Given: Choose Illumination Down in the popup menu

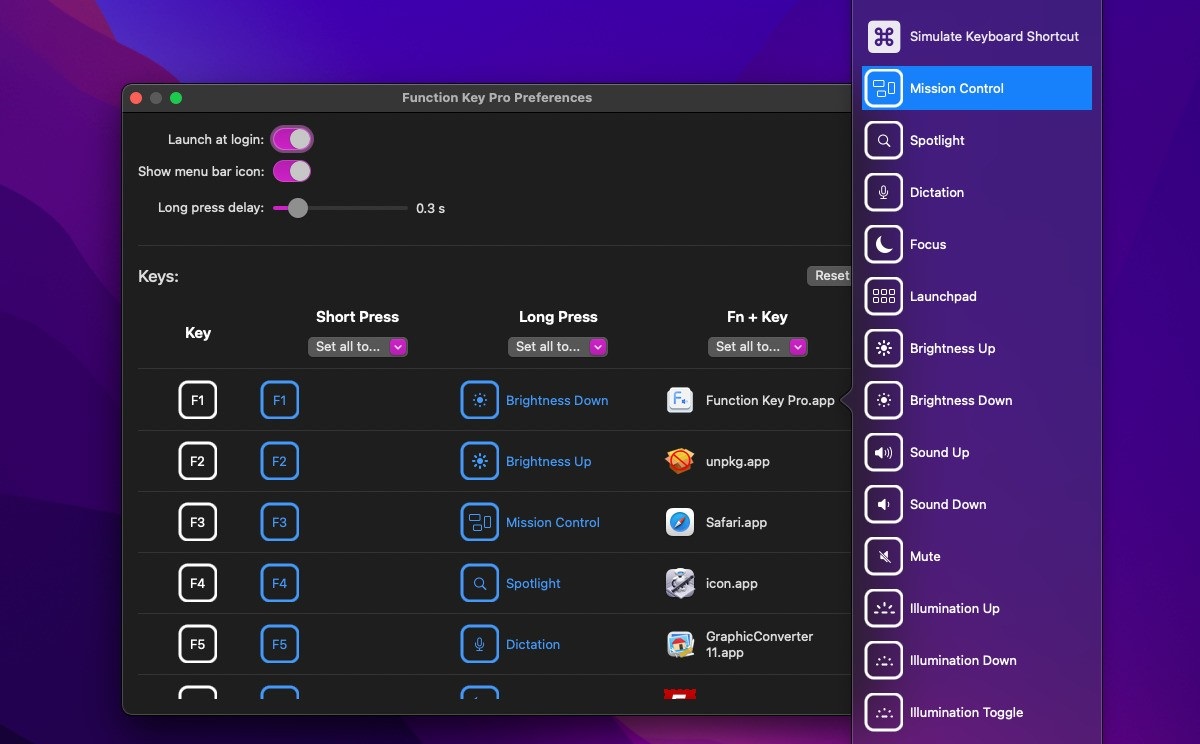Looking at the screenshot, I should 977,660.
